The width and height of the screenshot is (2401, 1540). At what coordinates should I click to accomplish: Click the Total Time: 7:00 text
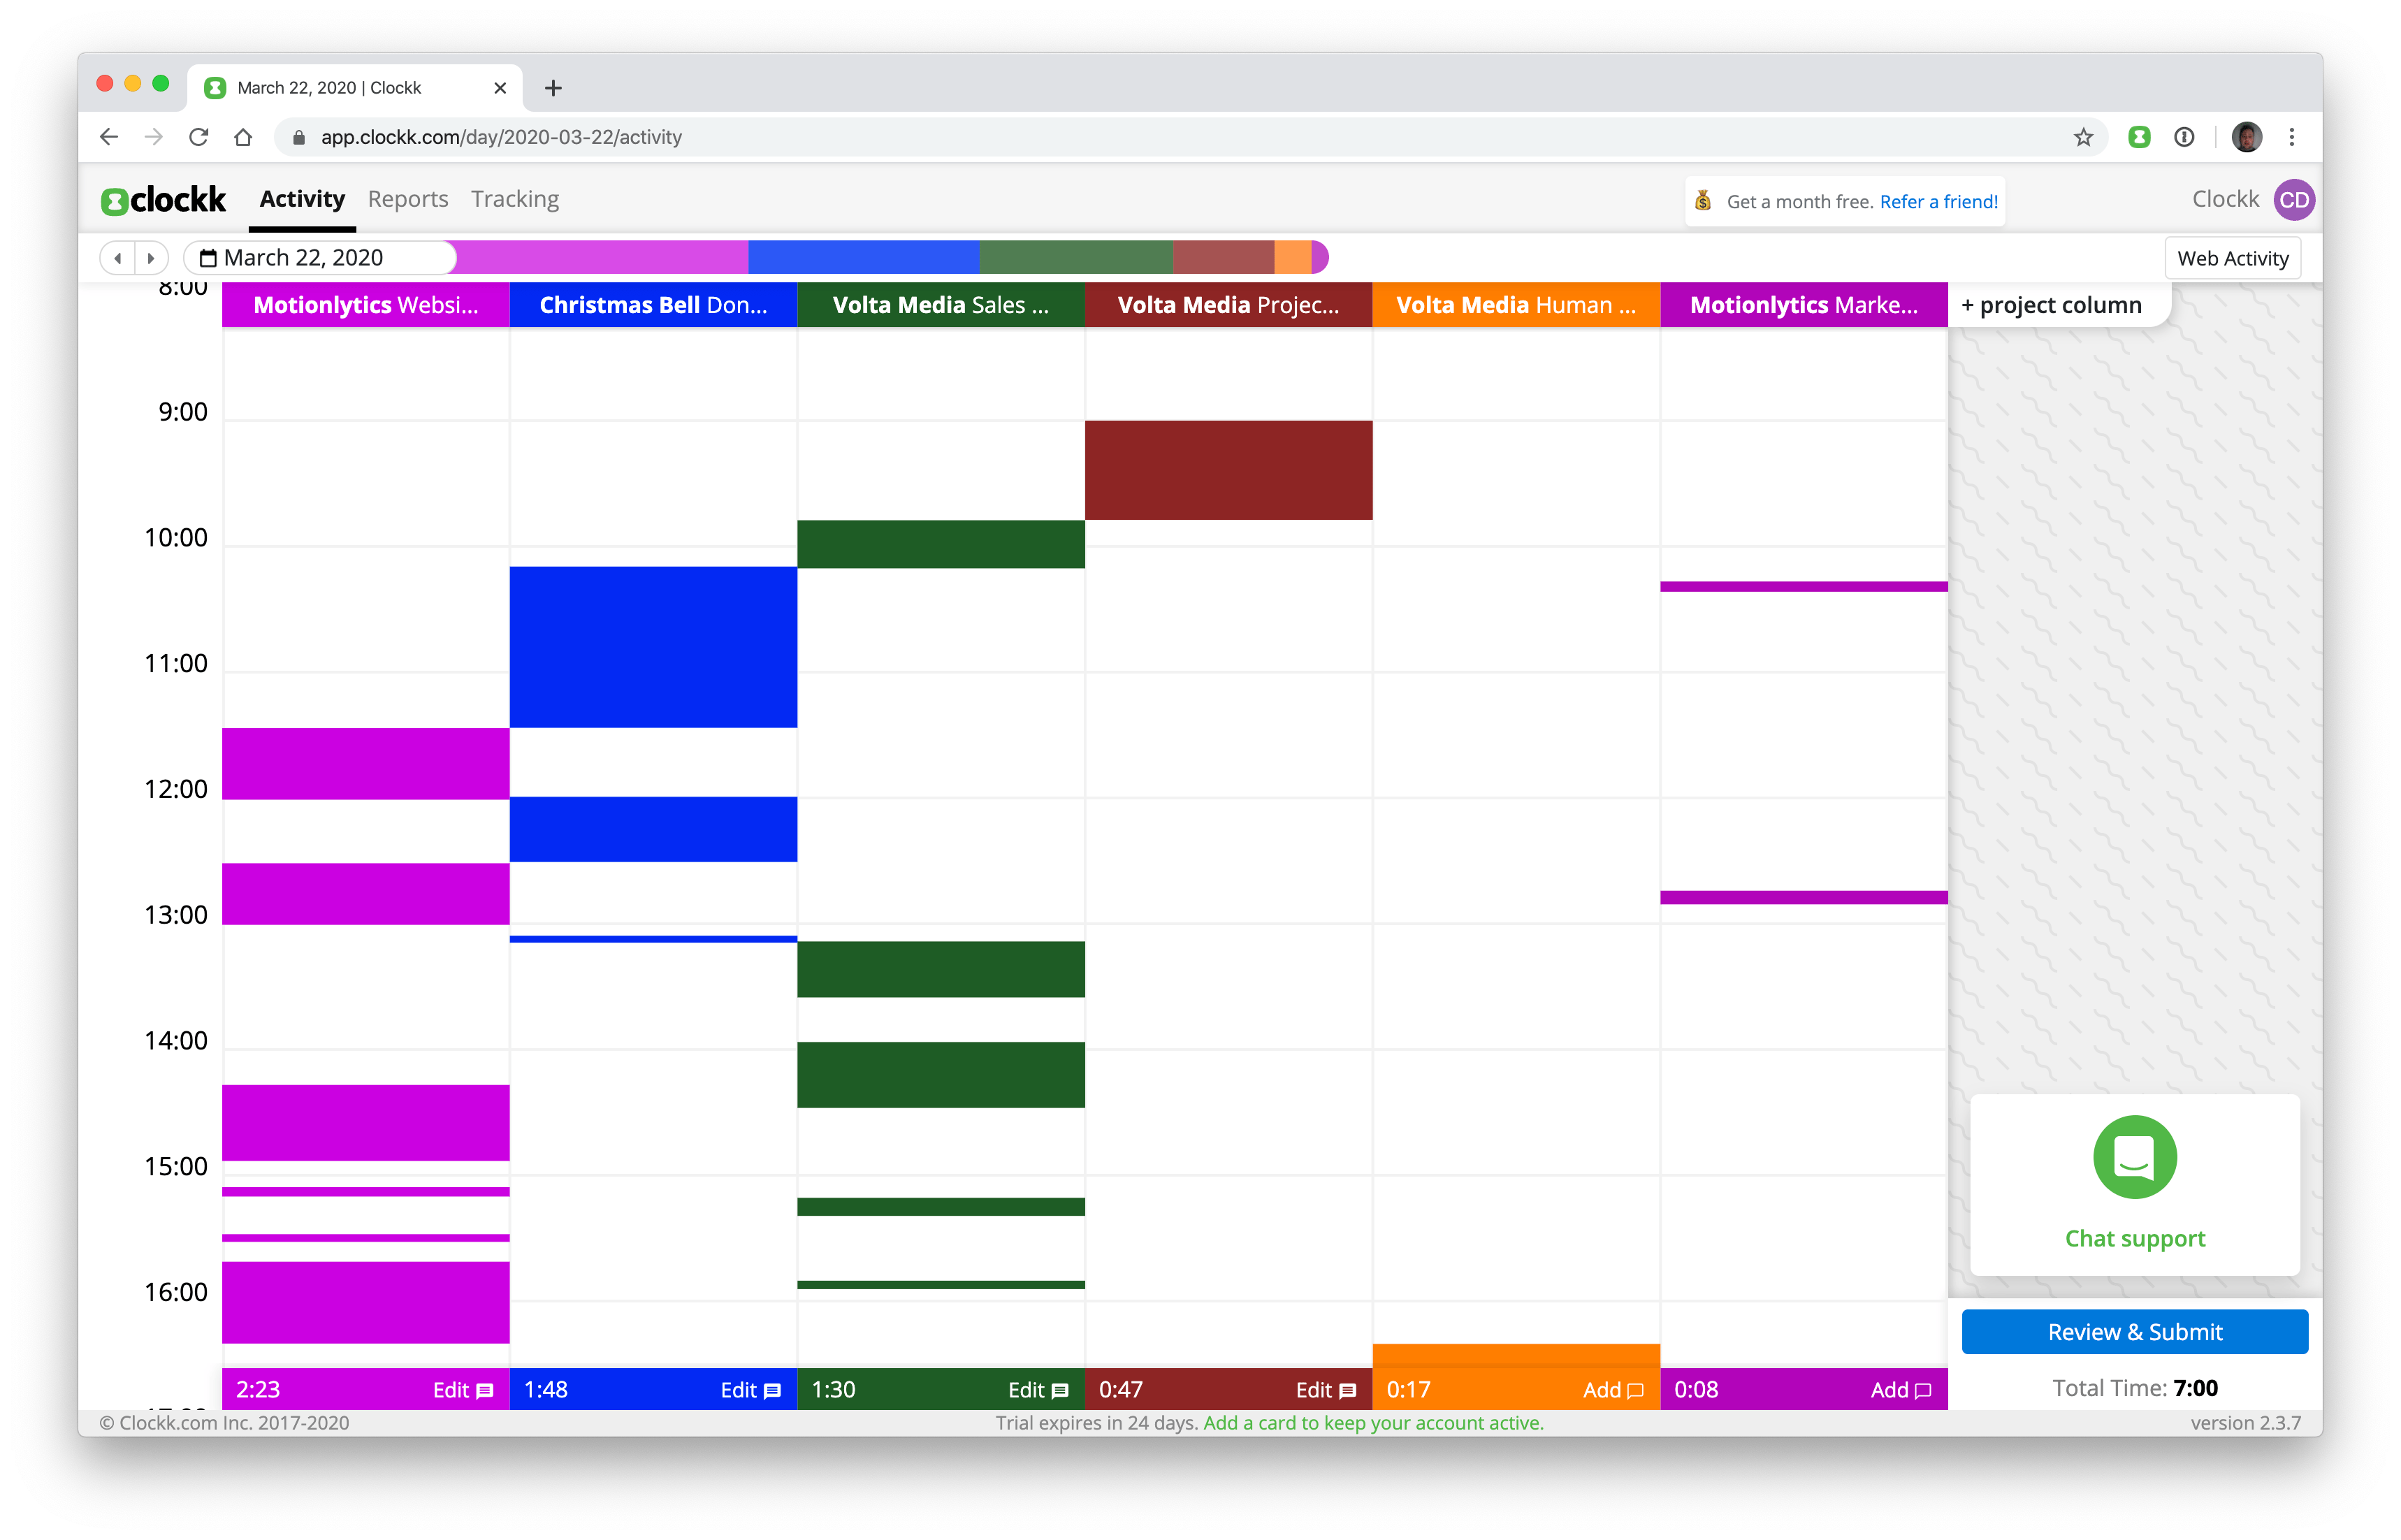(x=2134, y=1388)
